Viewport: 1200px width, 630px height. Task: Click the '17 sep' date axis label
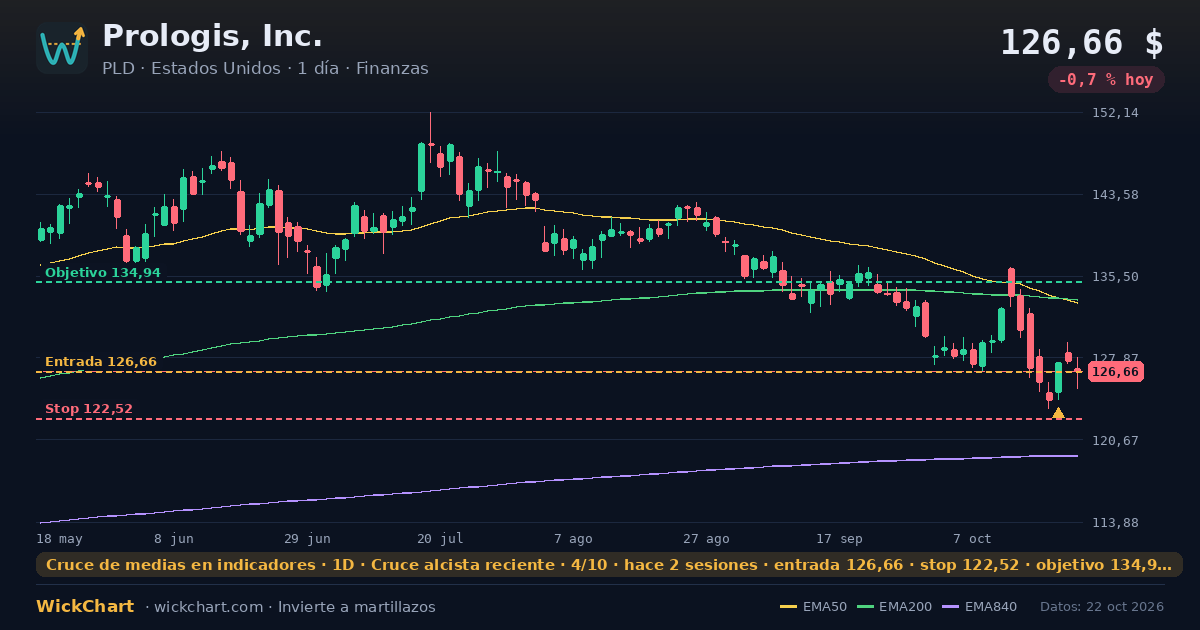839,538
